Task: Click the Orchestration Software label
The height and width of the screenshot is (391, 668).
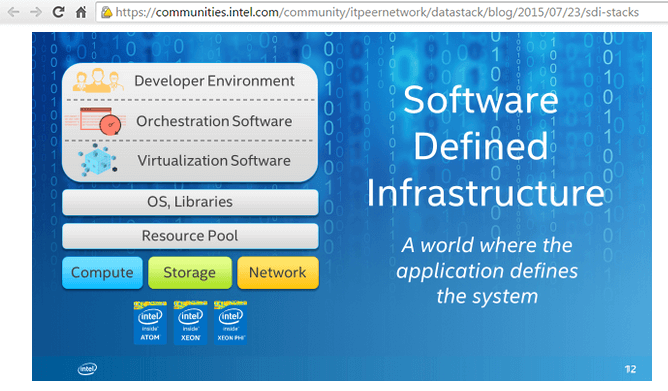Action: [214, 121]
